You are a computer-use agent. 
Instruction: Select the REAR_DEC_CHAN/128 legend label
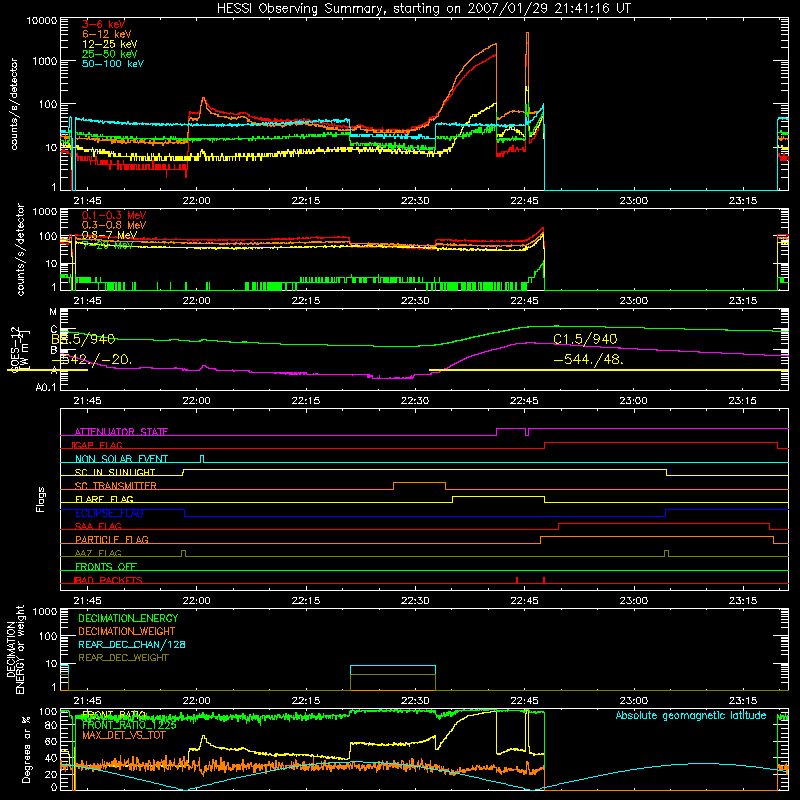pos(132,644)
